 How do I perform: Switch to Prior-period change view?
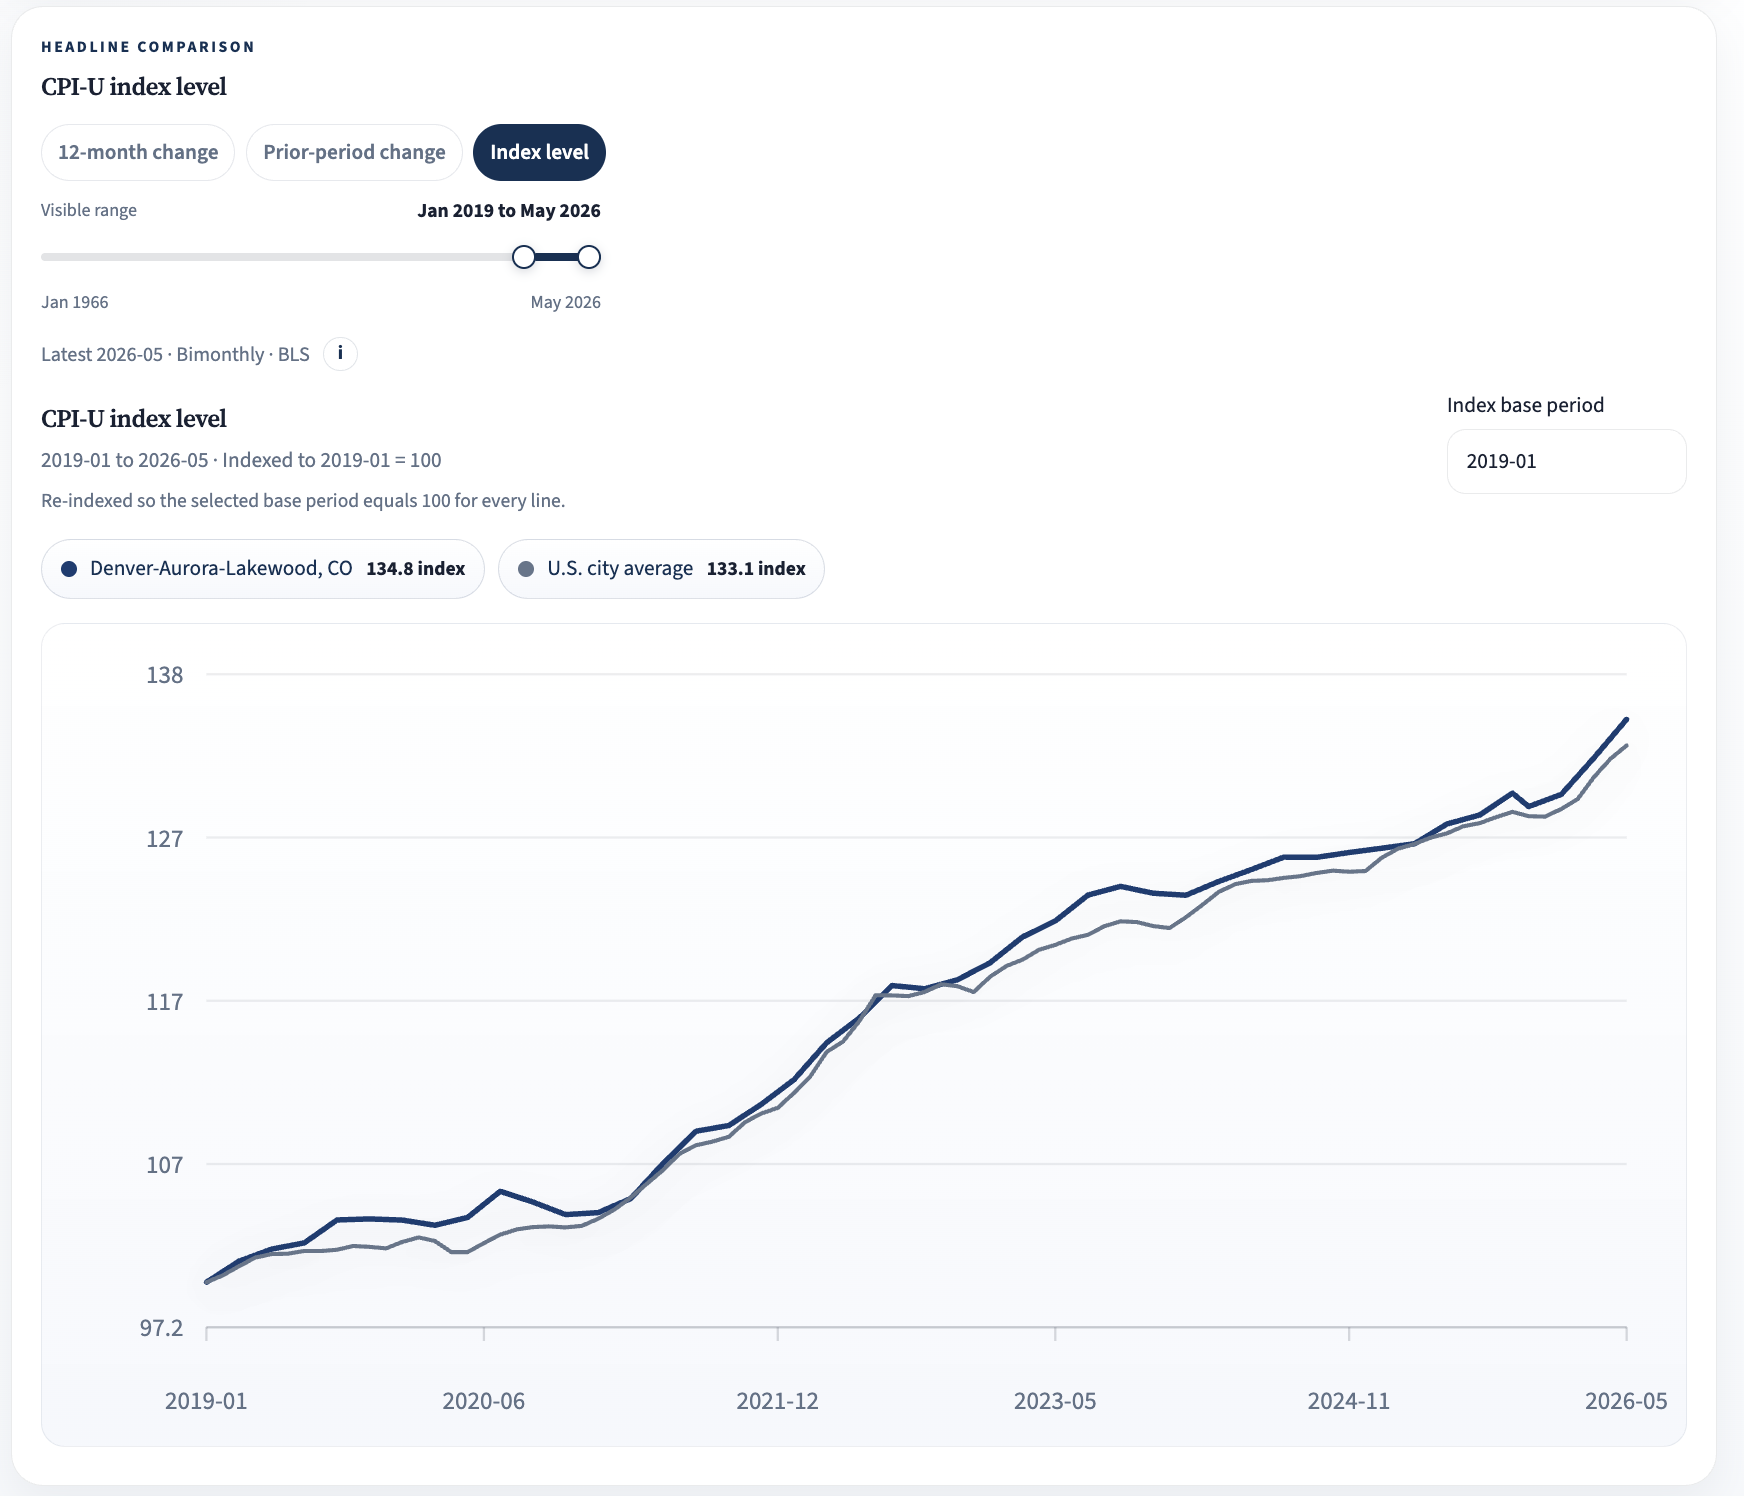(354, 152)
